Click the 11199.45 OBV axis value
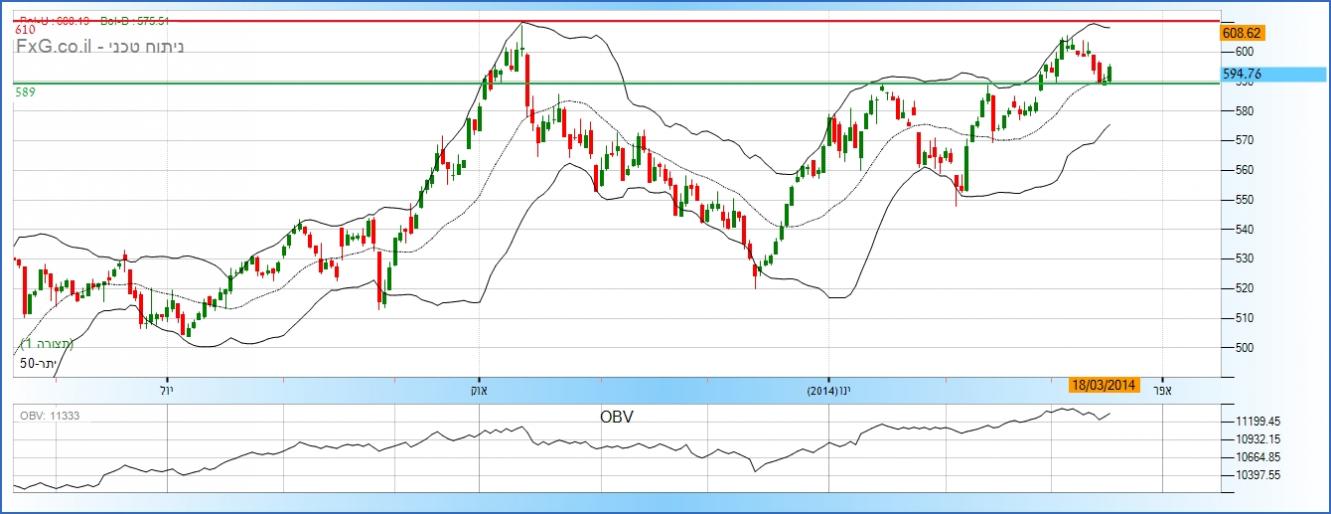 (x=1253, y=422)
